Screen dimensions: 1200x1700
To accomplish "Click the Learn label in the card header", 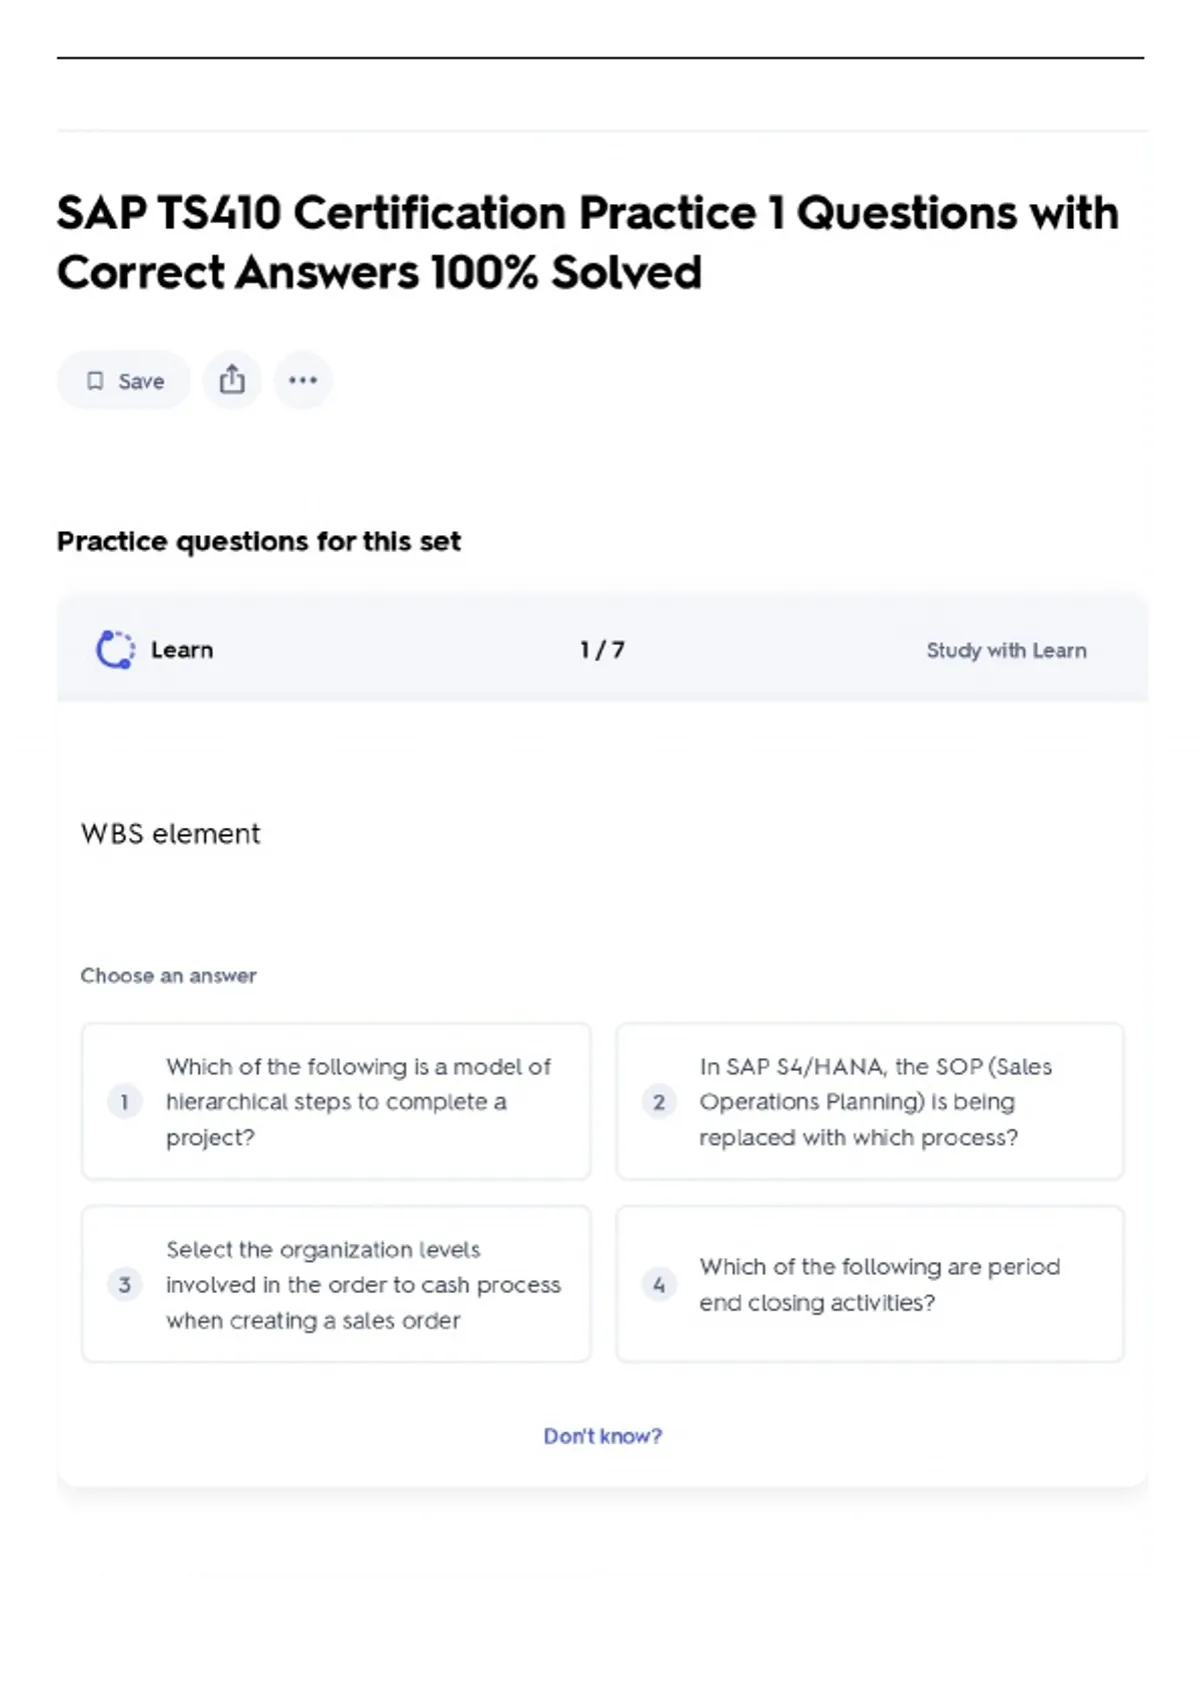I will click(x=182, y=650).
